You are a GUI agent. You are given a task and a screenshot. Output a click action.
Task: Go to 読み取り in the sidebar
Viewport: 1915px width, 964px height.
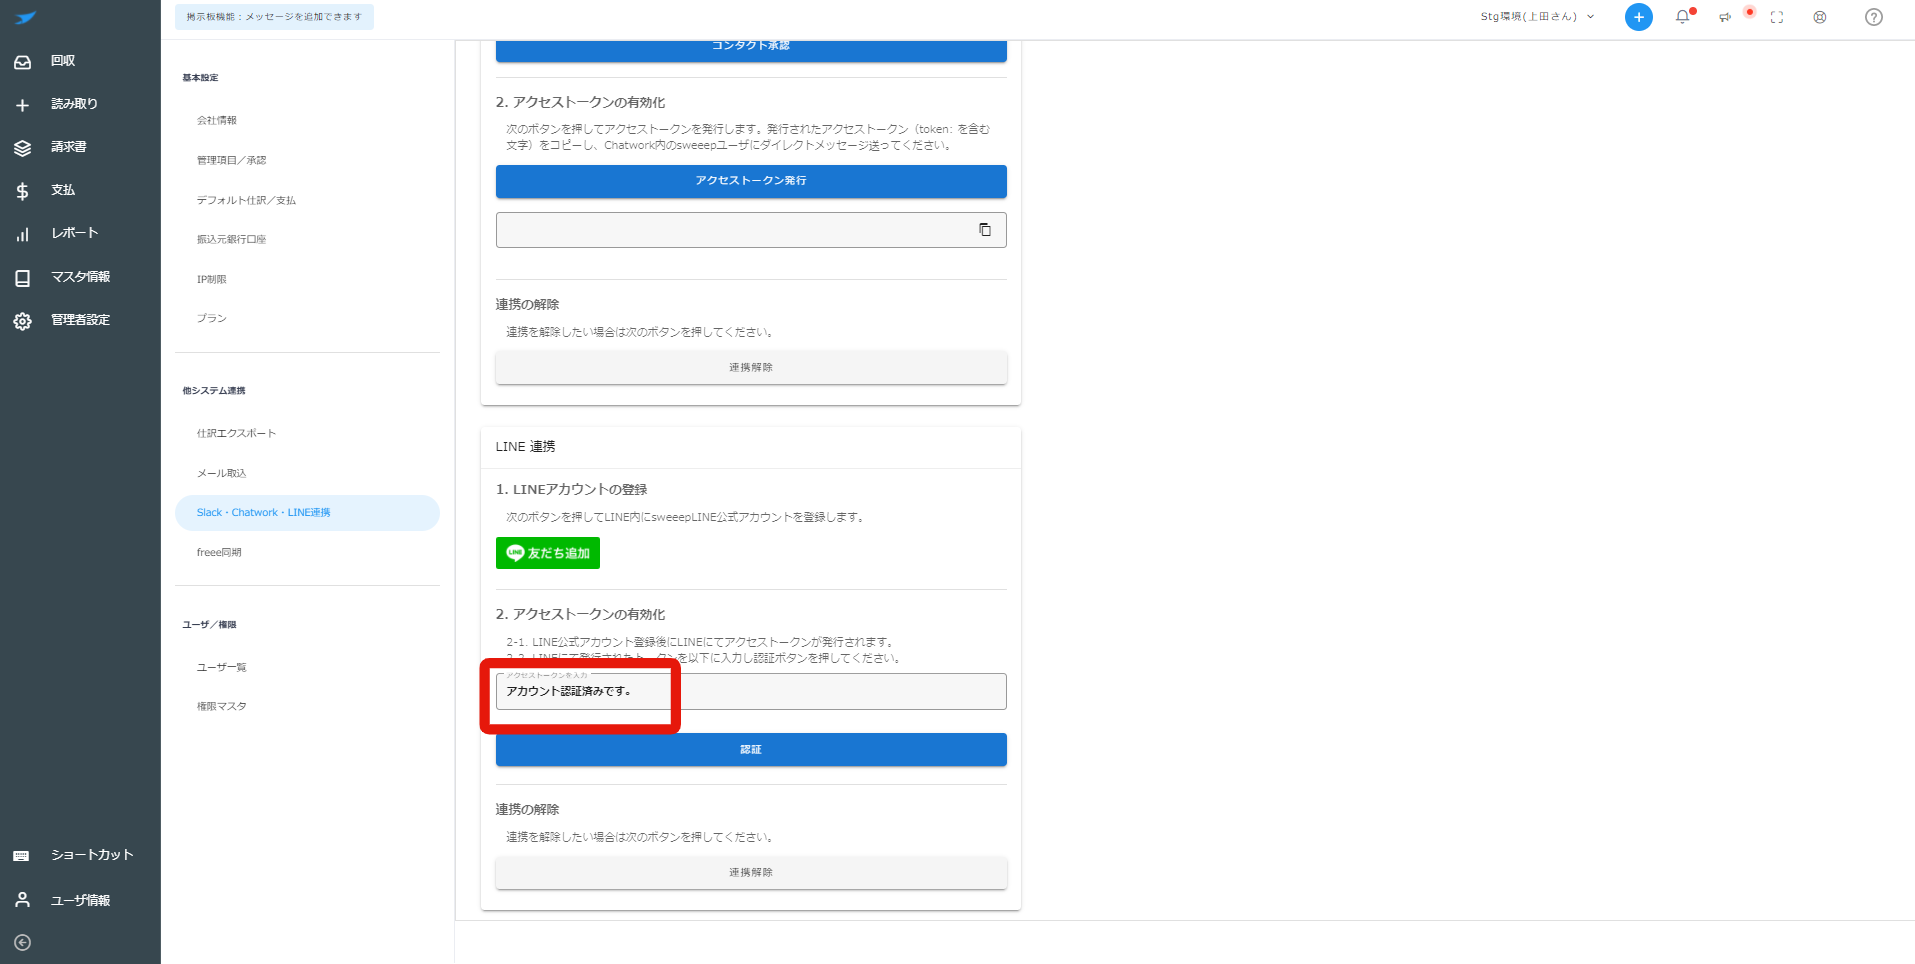[74, 104]
